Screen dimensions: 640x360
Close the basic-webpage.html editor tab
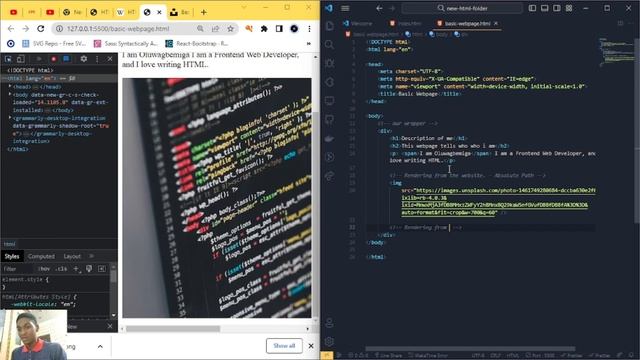coord(496,24)
